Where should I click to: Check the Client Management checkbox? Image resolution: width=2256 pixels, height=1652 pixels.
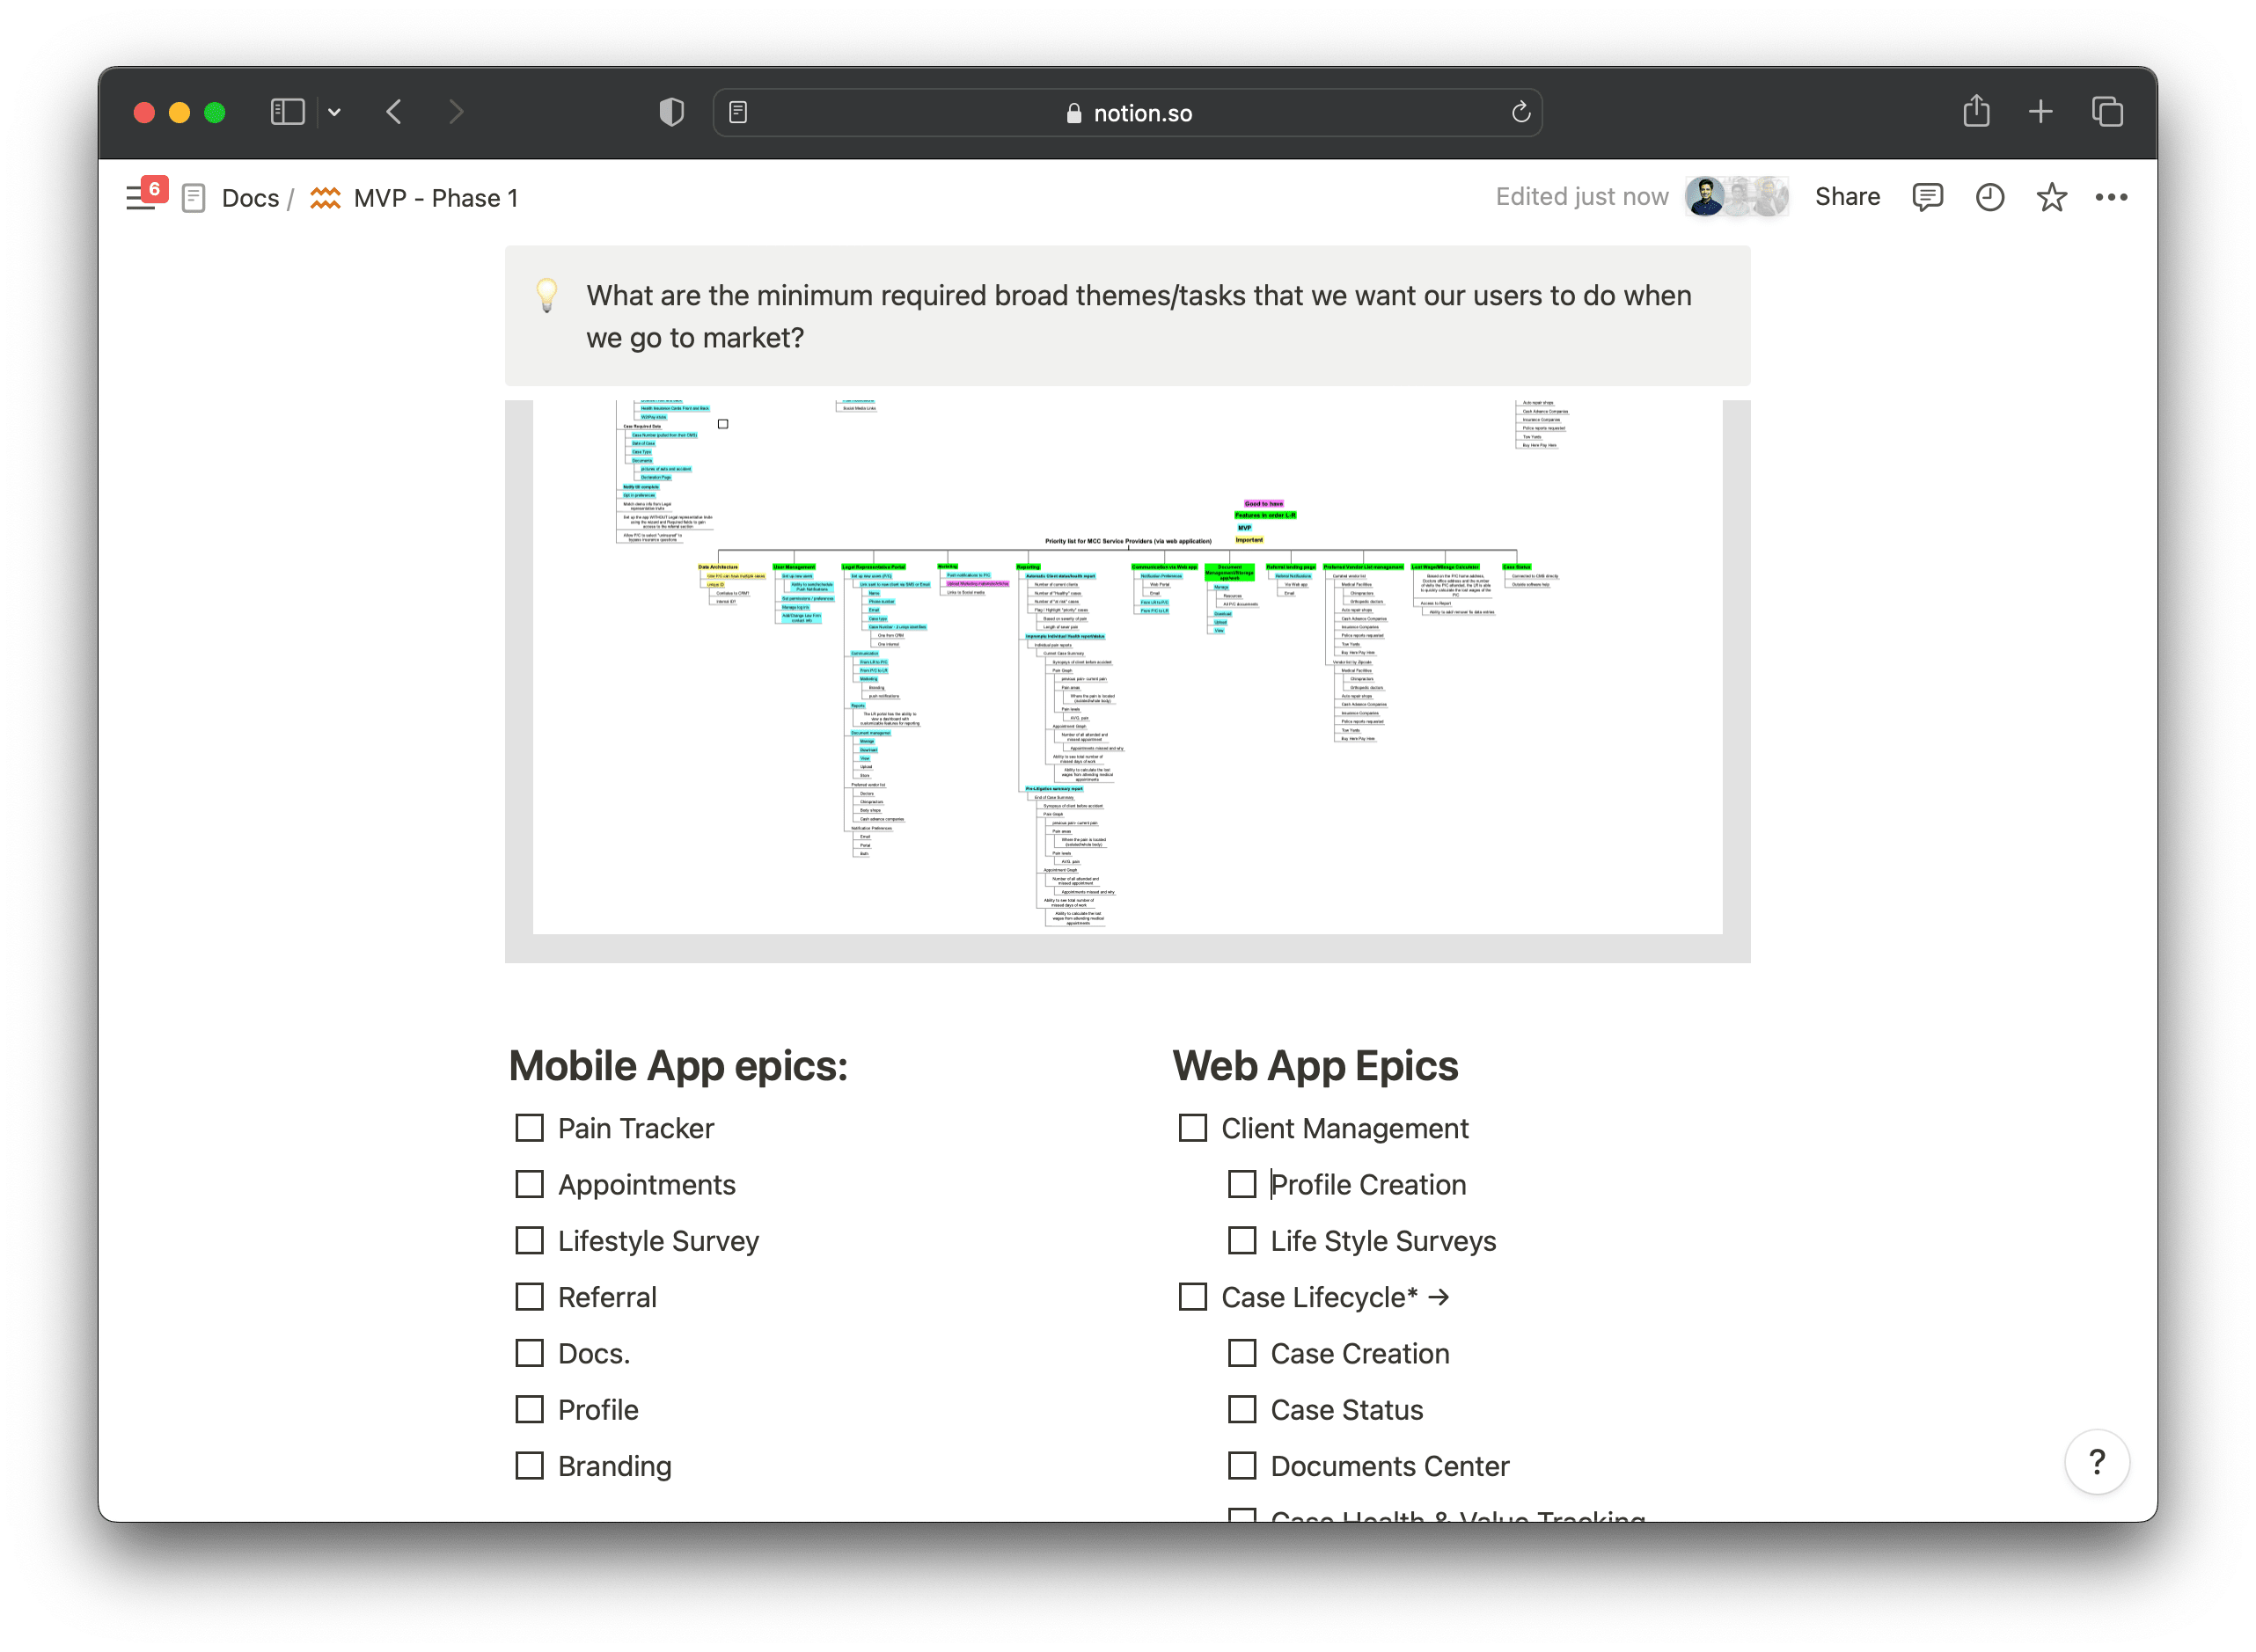point(1193,1128)
